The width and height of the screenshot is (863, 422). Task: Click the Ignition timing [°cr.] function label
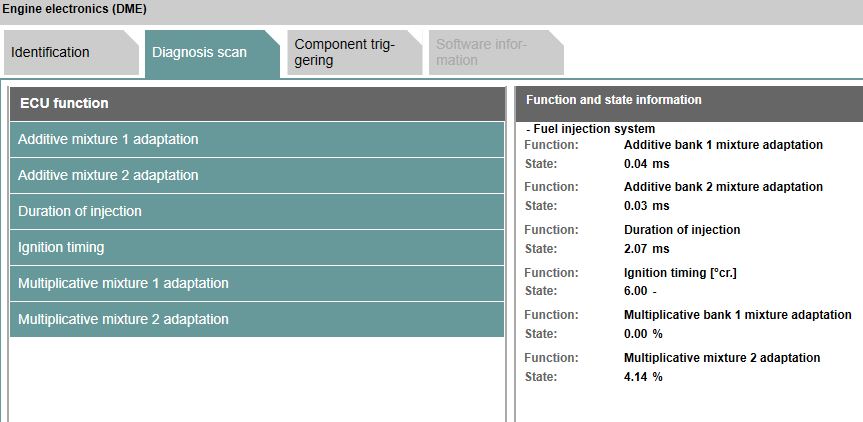pos(680,272)
